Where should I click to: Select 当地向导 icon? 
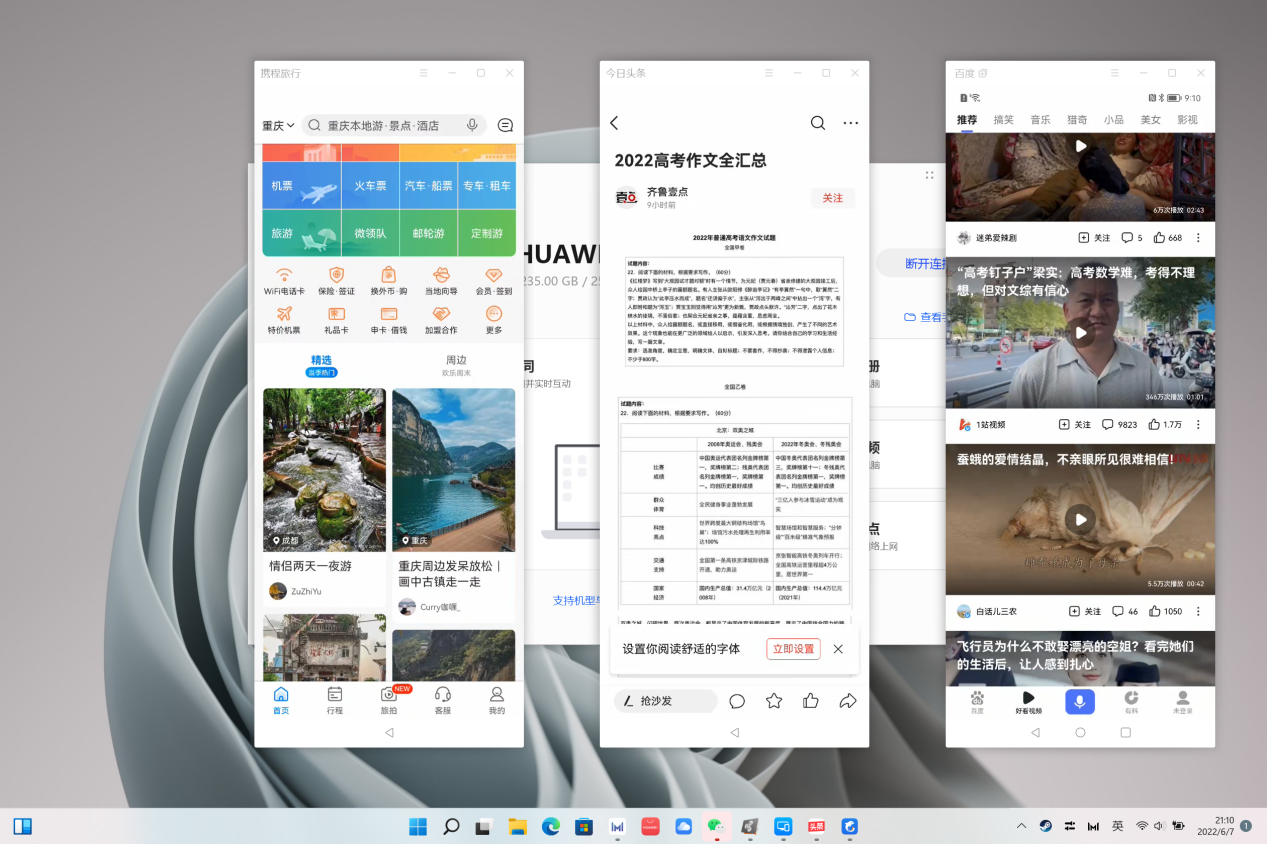click(x=441, y=281)
